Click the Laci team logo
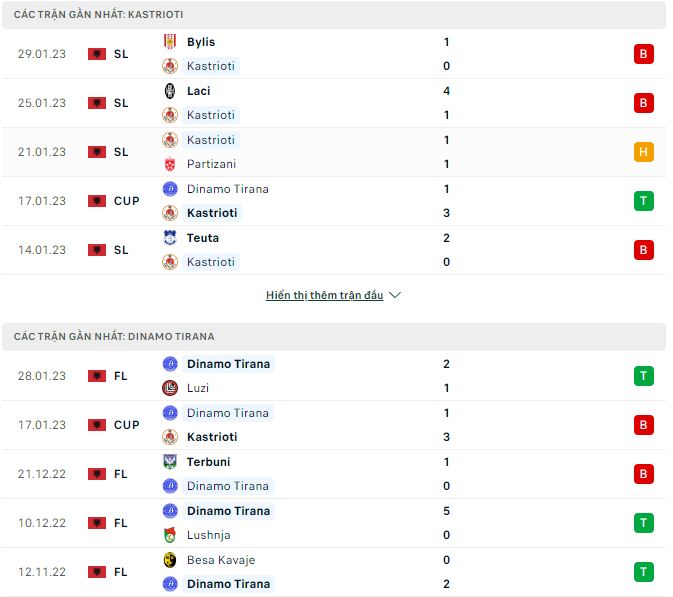 pos(170,91)
